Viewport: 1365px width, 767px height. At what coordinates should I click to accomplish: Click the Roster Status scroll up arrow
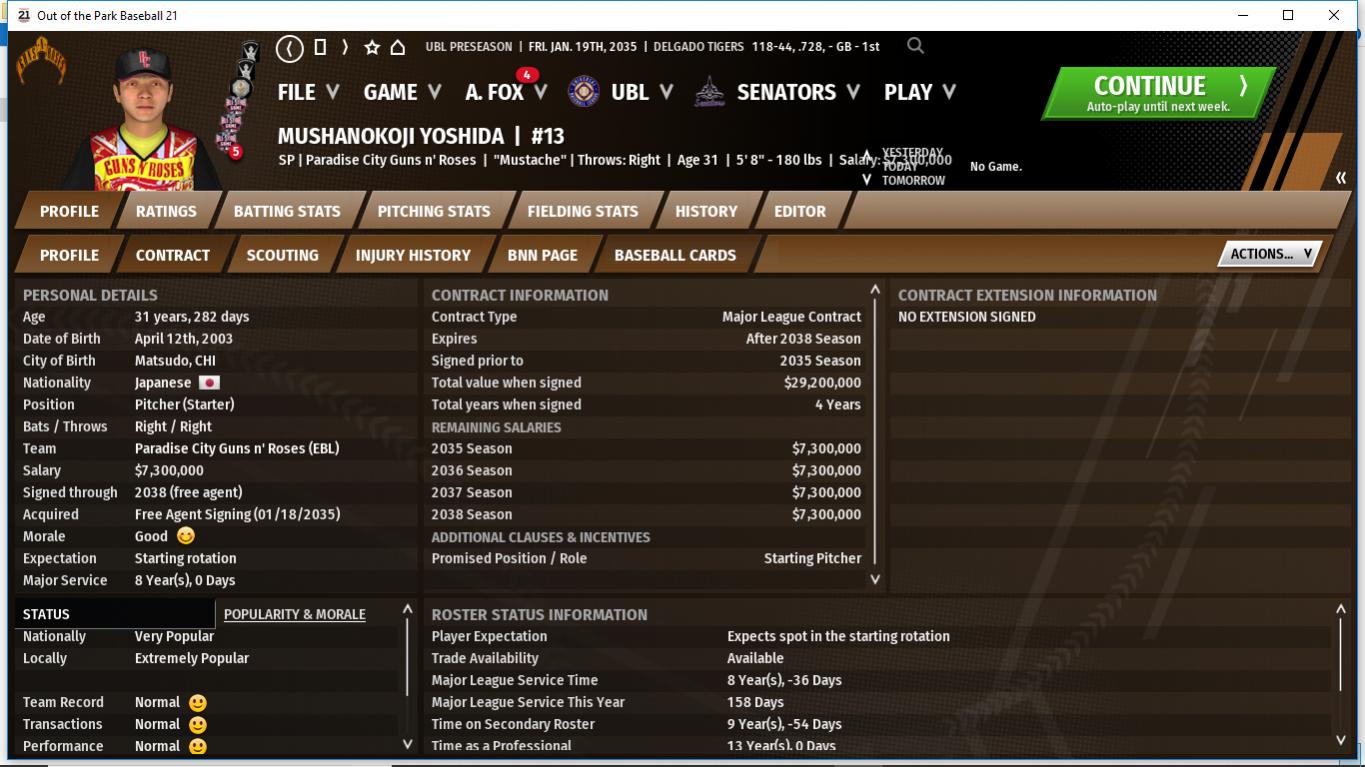pyautogui.click(x=1341, y=609)
